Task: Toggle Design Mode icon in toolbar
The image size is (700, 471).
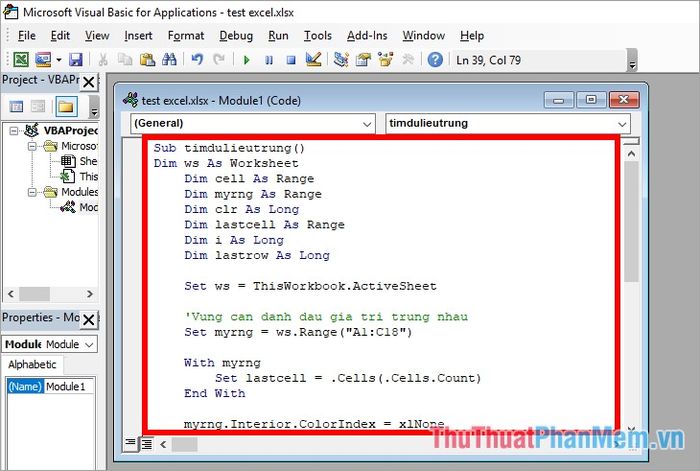Action: click(313, 60)
